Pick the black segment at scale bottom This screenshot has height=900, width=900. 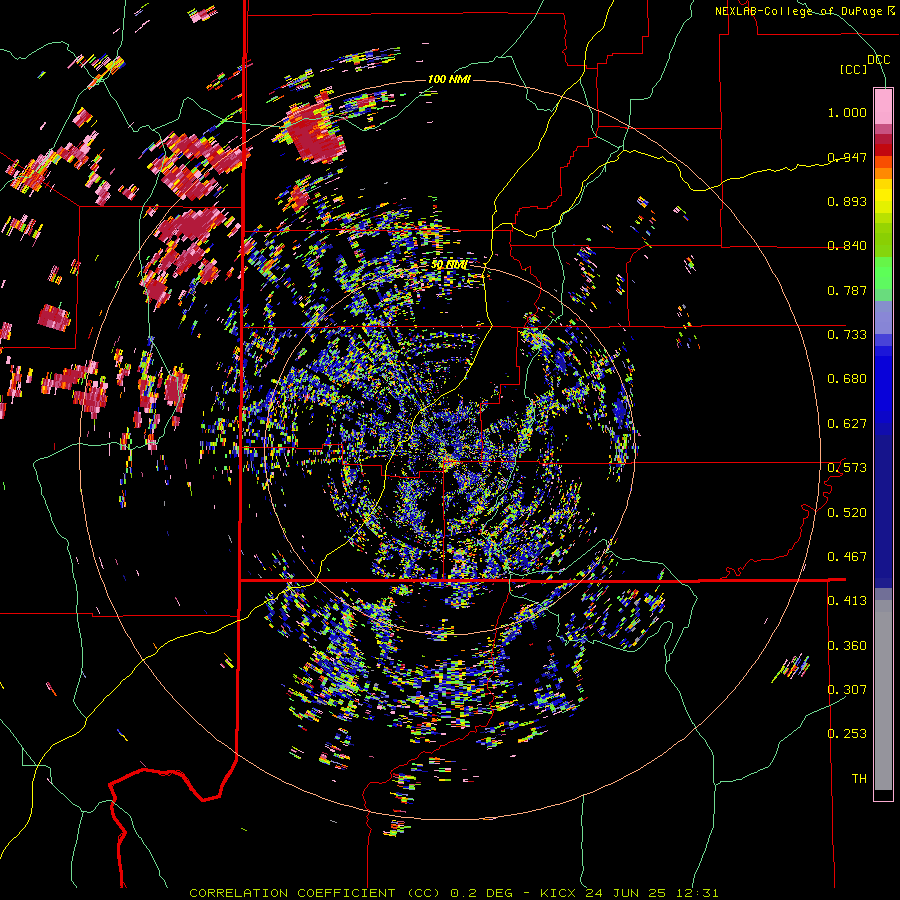(883, 794)
